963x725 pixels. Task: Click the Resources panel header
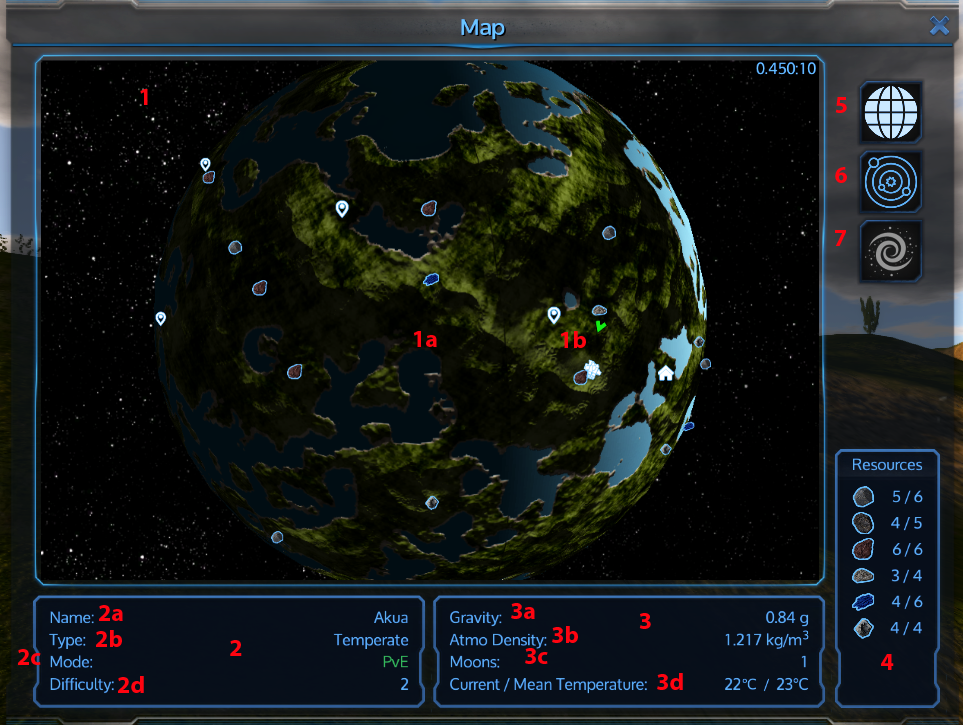pyautogui.click(x=886, y=464)
